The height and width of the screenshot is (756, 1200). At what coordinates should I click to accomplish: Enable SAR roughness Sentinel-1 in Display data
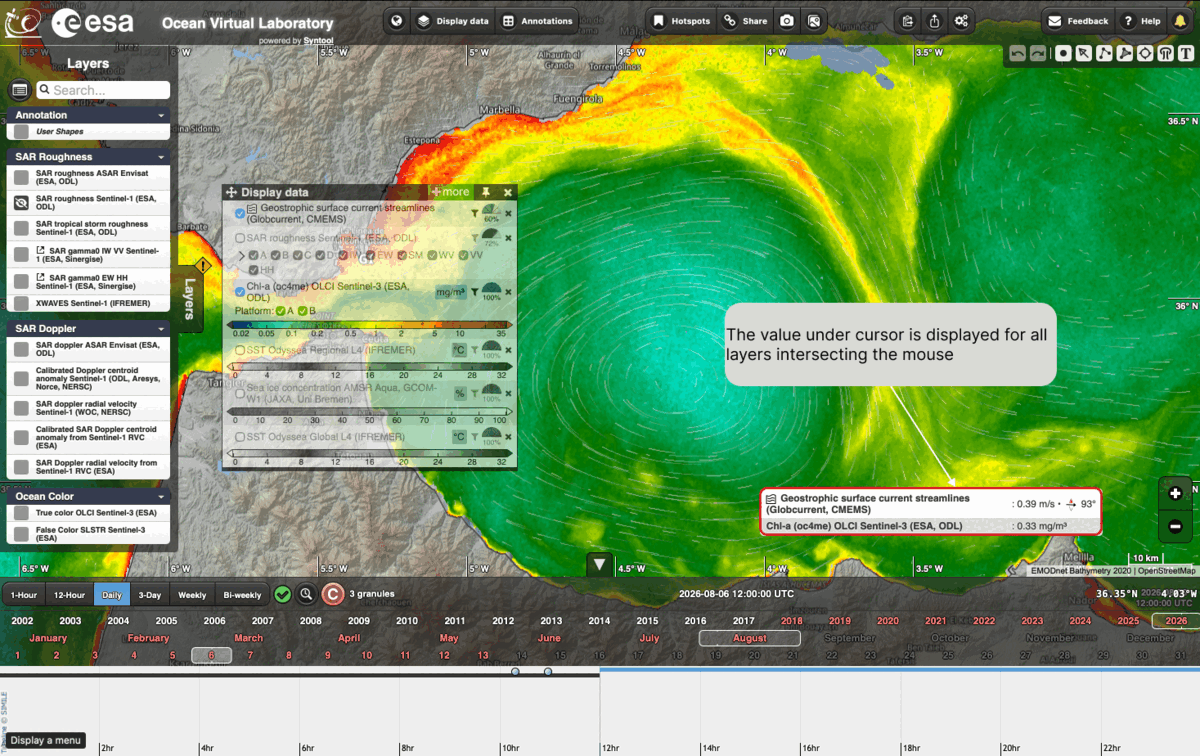[240, 238]
